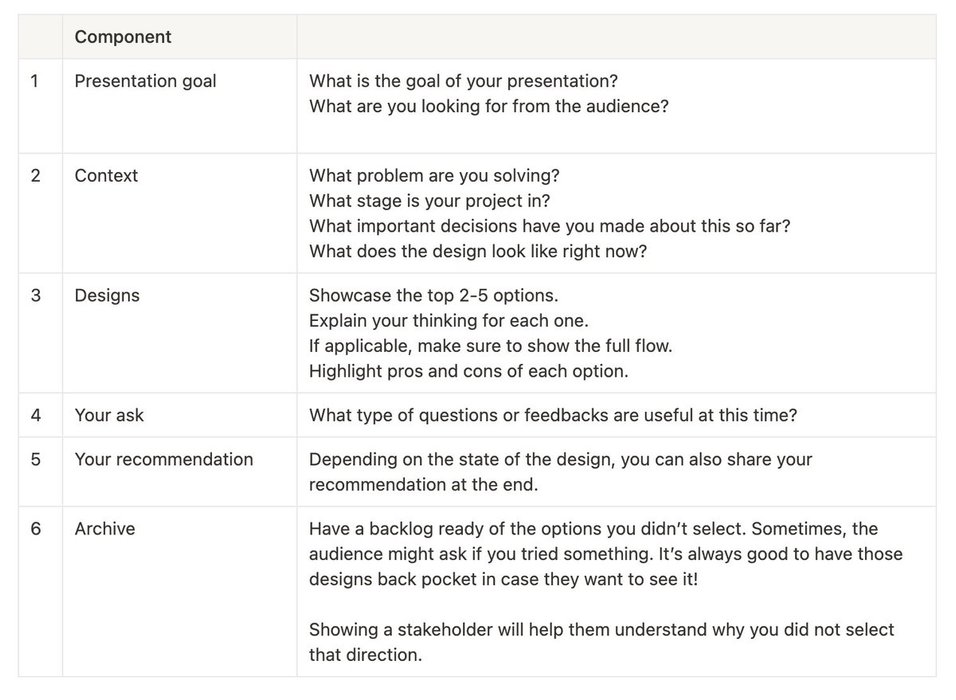
Task: Select the "Presentation goal" cell
Action: click(145, 81)
